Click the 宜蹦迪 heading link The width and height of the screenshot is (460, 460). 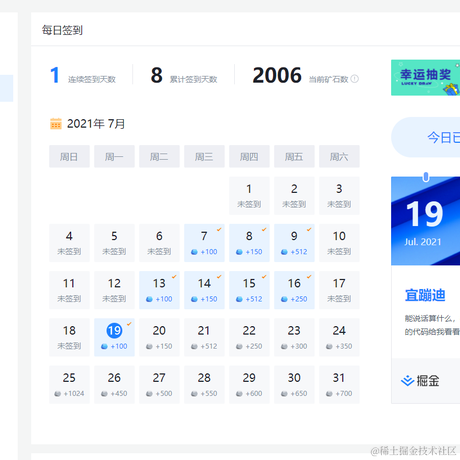(x=425, y=295)
